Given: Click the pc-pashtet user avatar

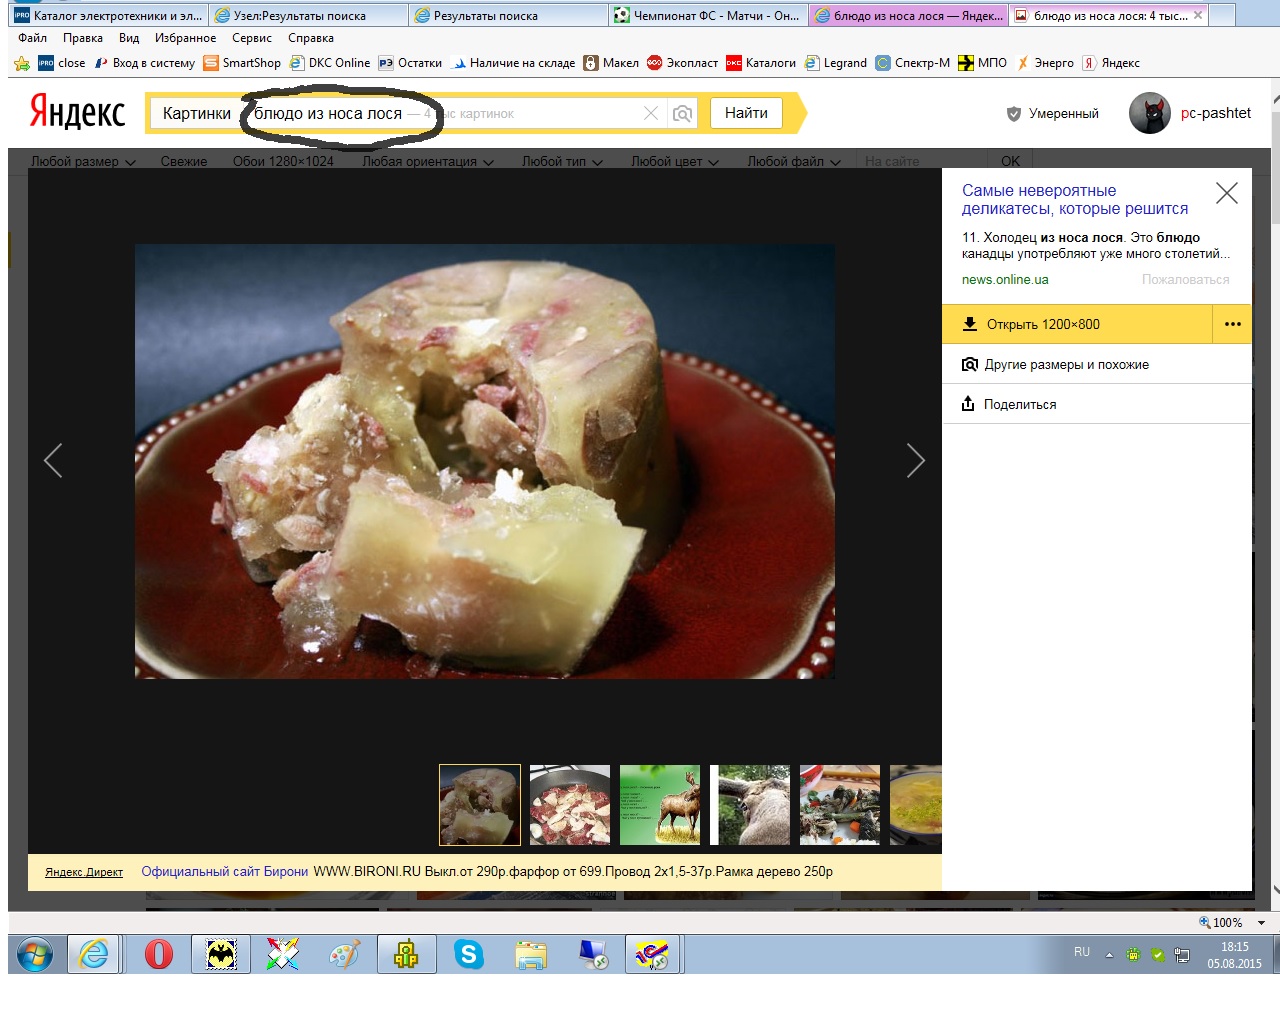Looking at the screenshot, I should pyautogui.click(x=1150, y=113).
